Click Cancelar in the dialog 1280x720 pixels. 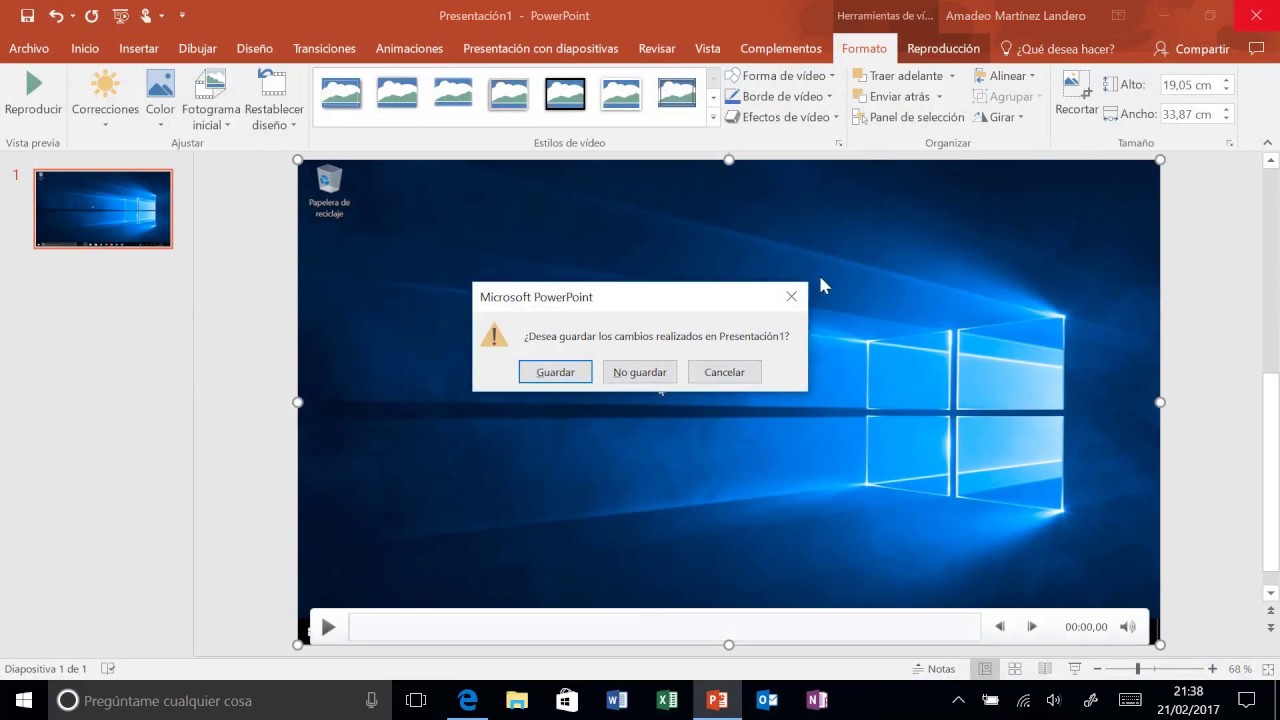pos(724,372)
